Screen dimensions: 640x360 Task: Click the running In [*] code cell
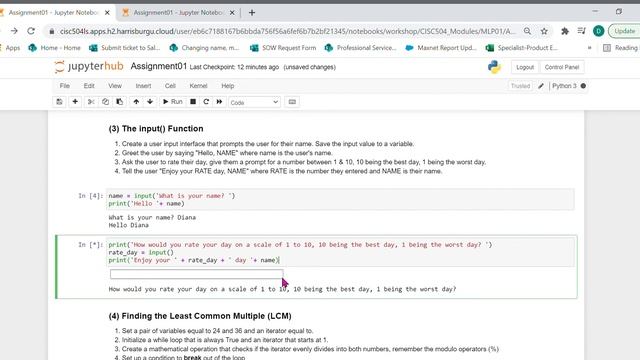340,252
